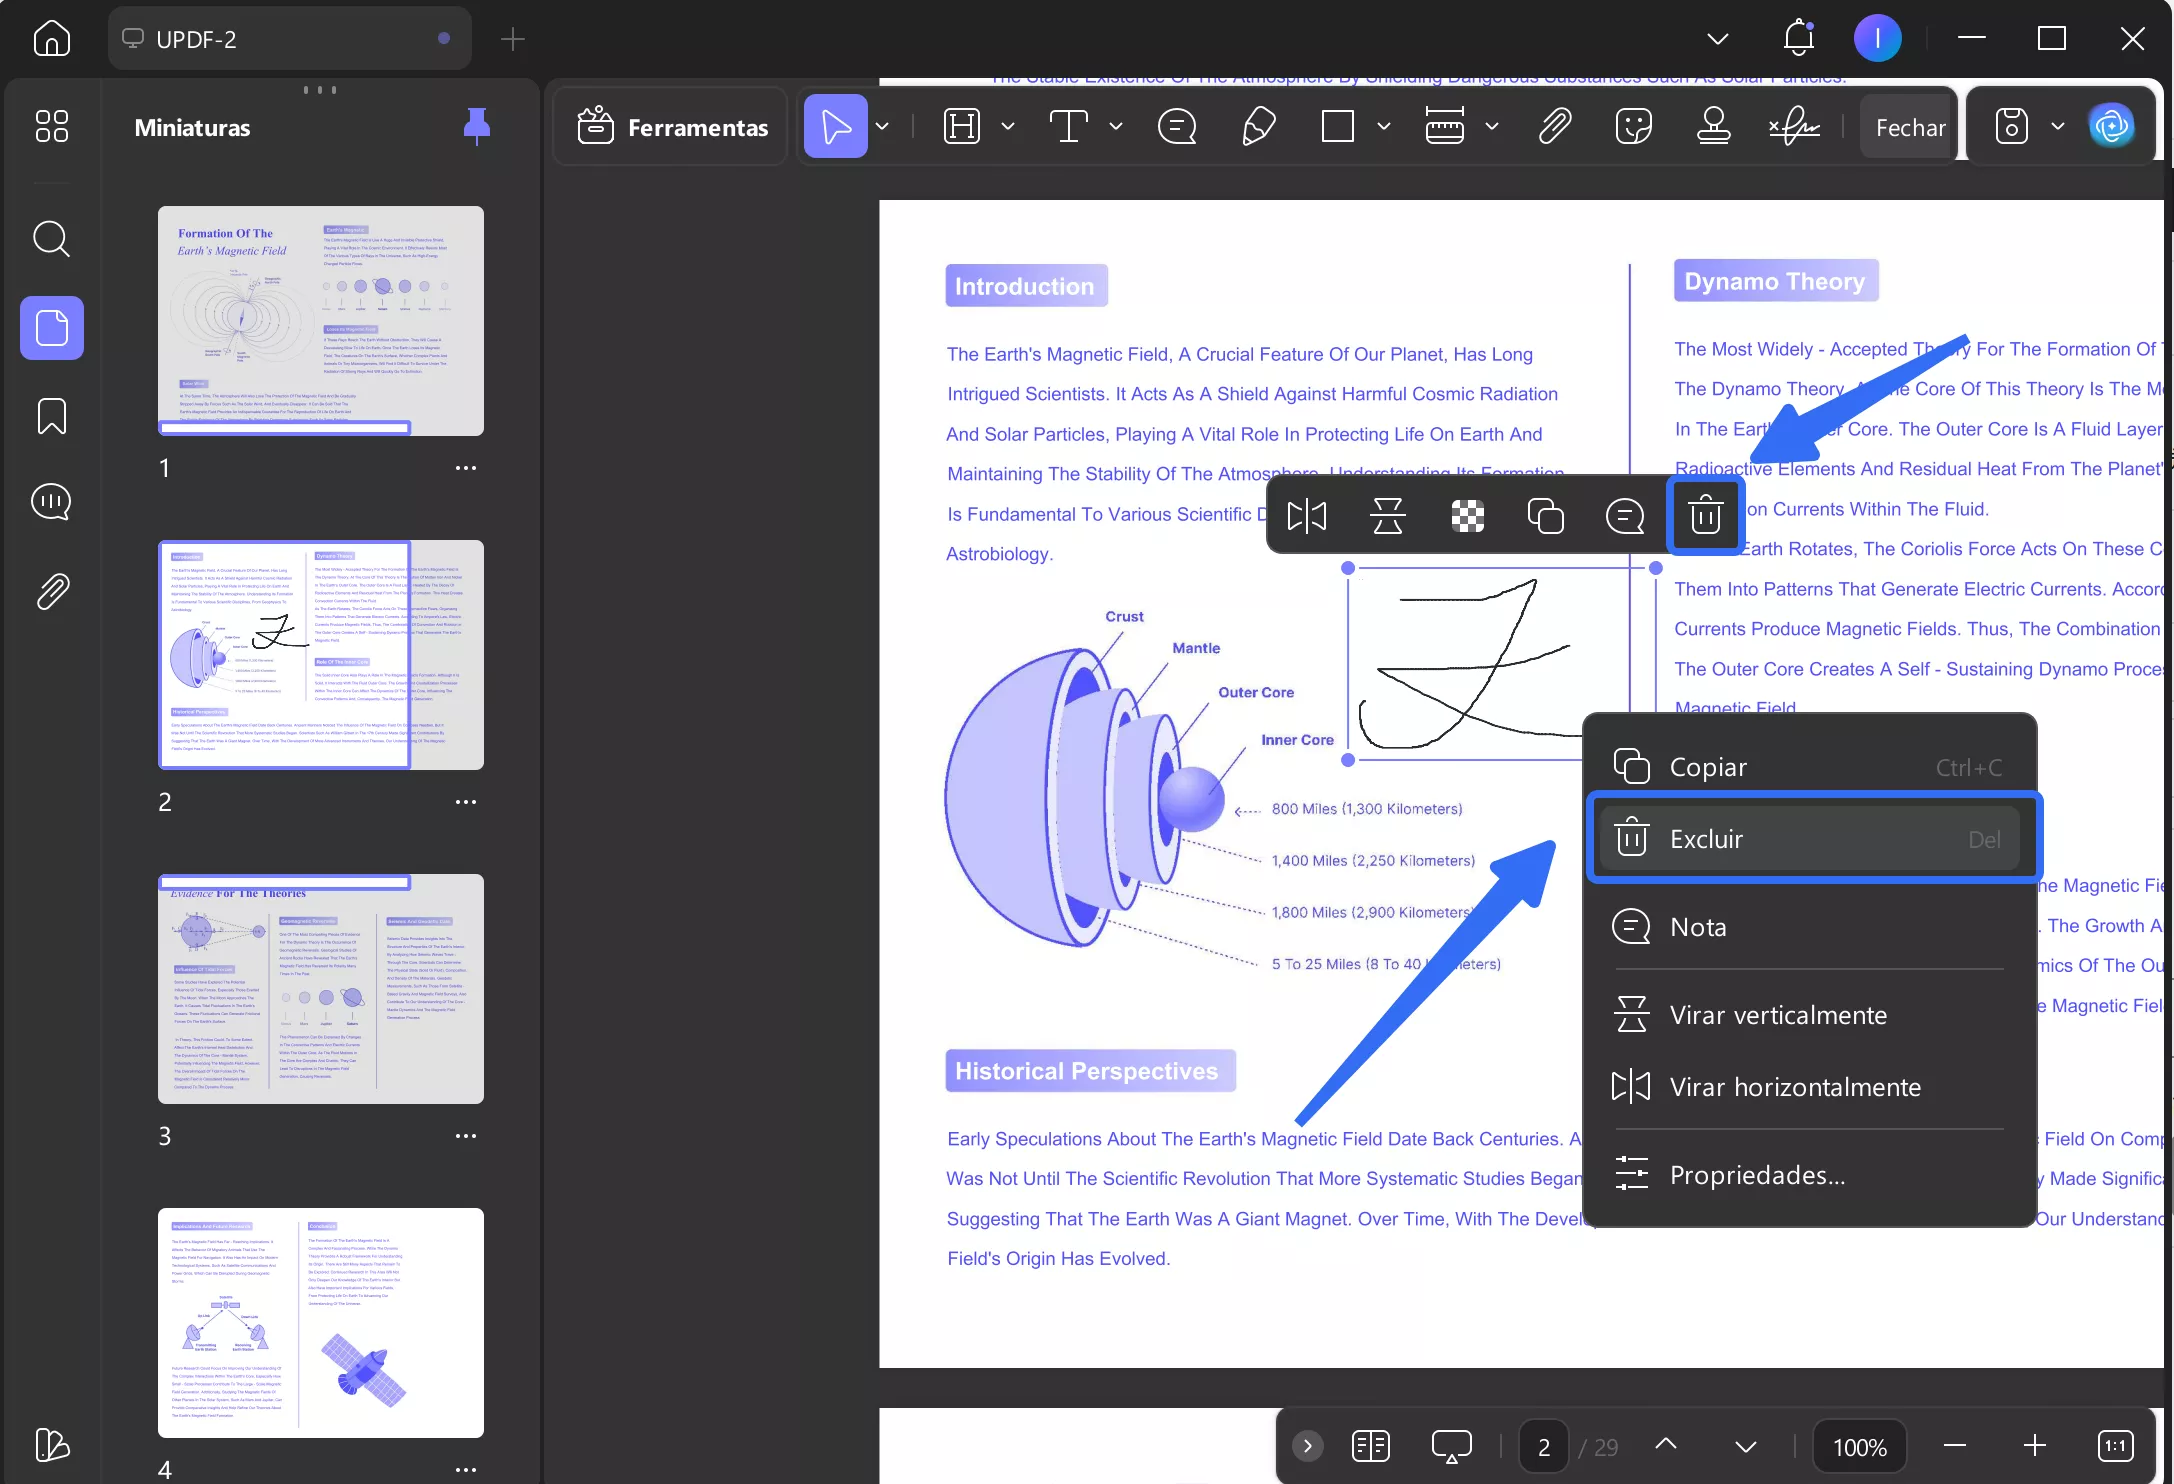Choose Nota in the context menu
This screenshot has width=2174, height=1484.
(1810, 927)
